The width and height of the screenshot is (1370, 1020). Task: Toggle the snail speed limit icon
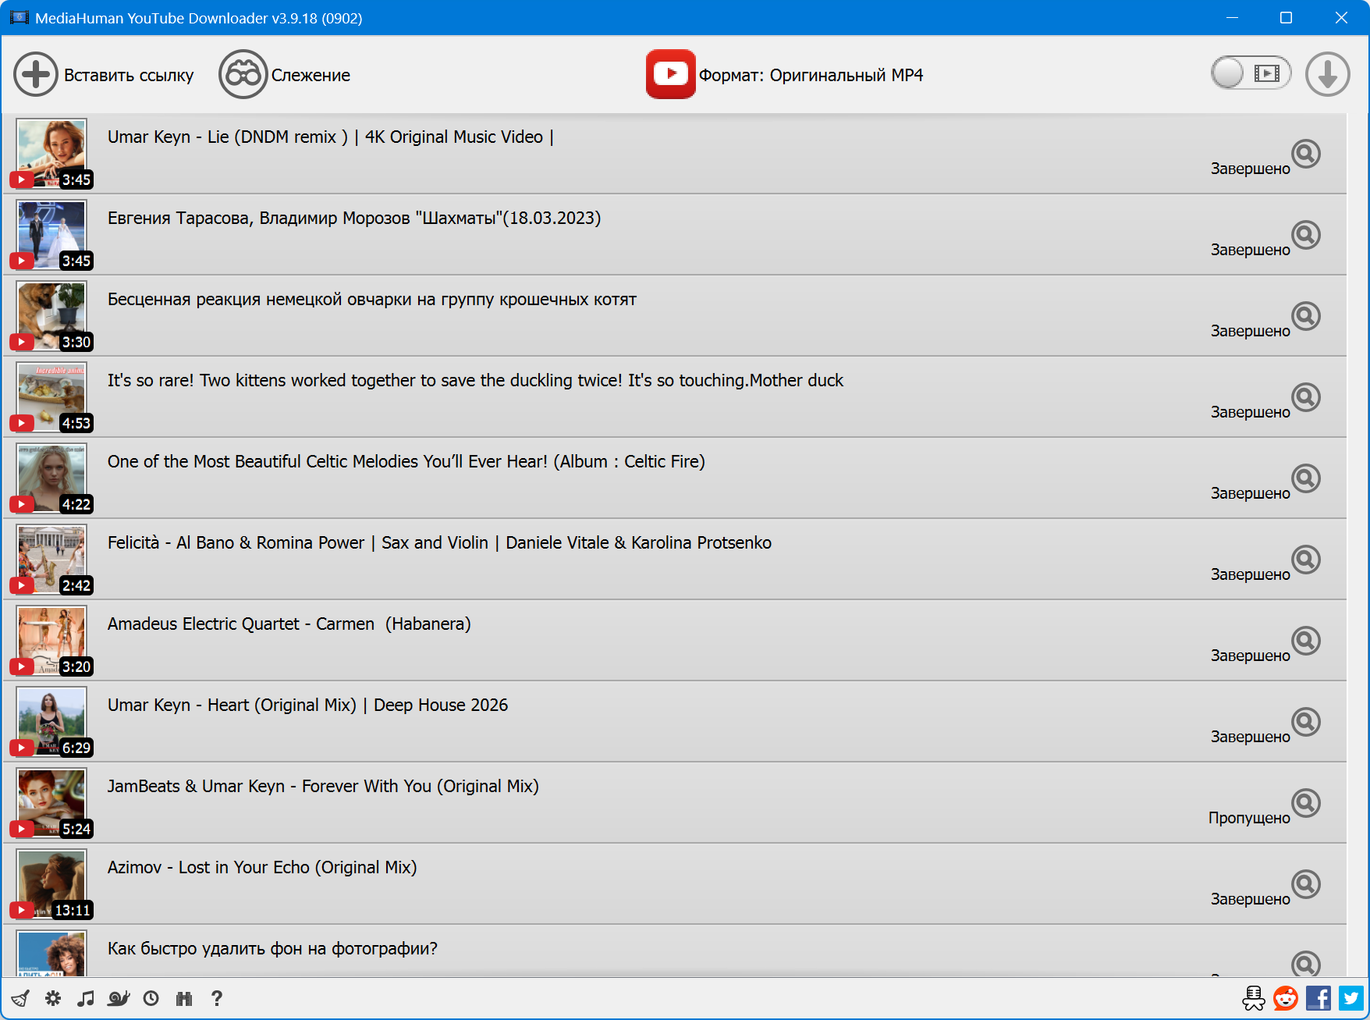click(x=119, y=998)
